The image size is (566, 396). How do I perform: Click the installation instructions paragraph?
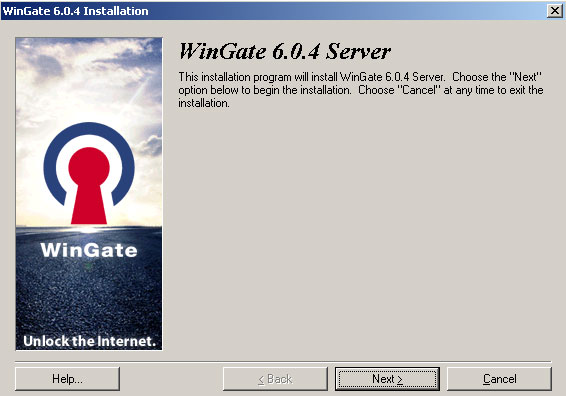tap(361, 90)
